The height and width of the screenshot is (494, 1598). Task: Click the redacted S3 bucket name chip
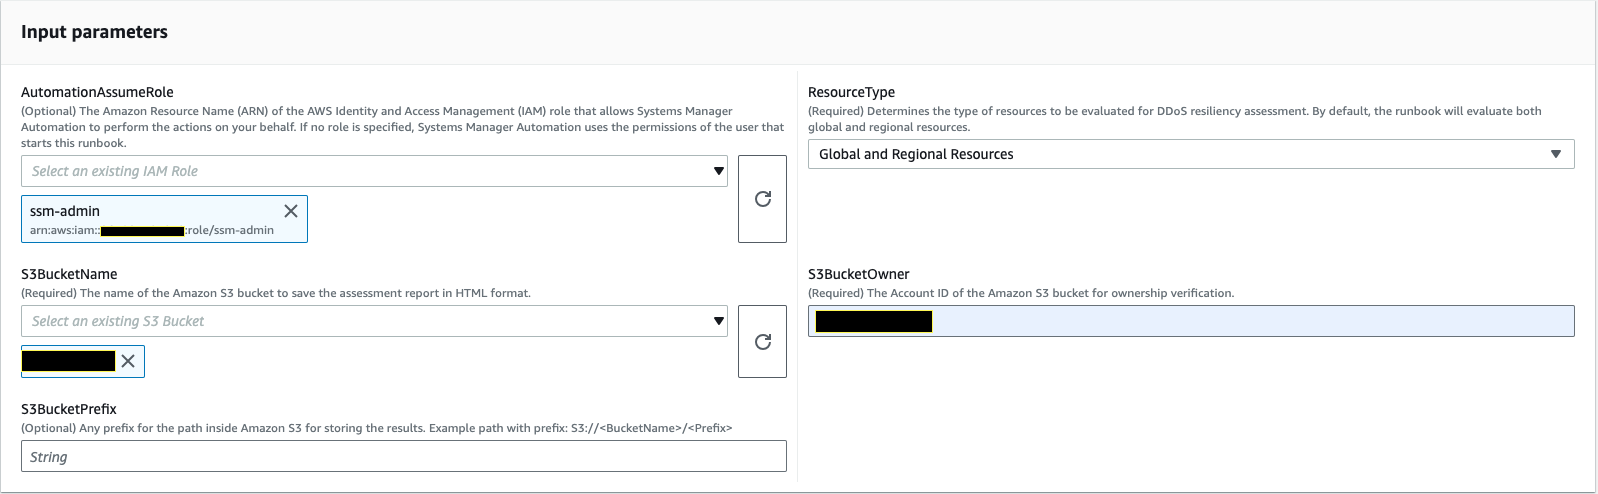pyautogui.click(x=68, y=361)
